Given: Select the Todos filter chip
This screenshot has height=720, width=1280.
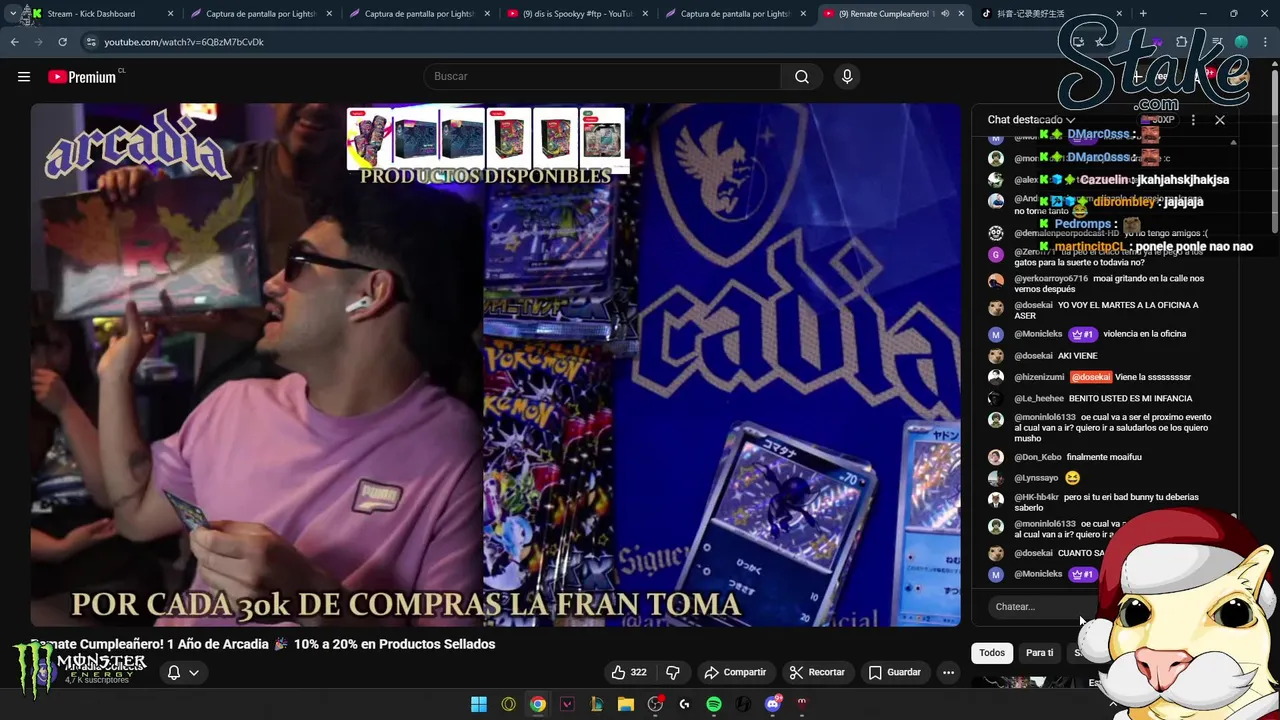Looking at the screenshot, I should click(992, 653).
